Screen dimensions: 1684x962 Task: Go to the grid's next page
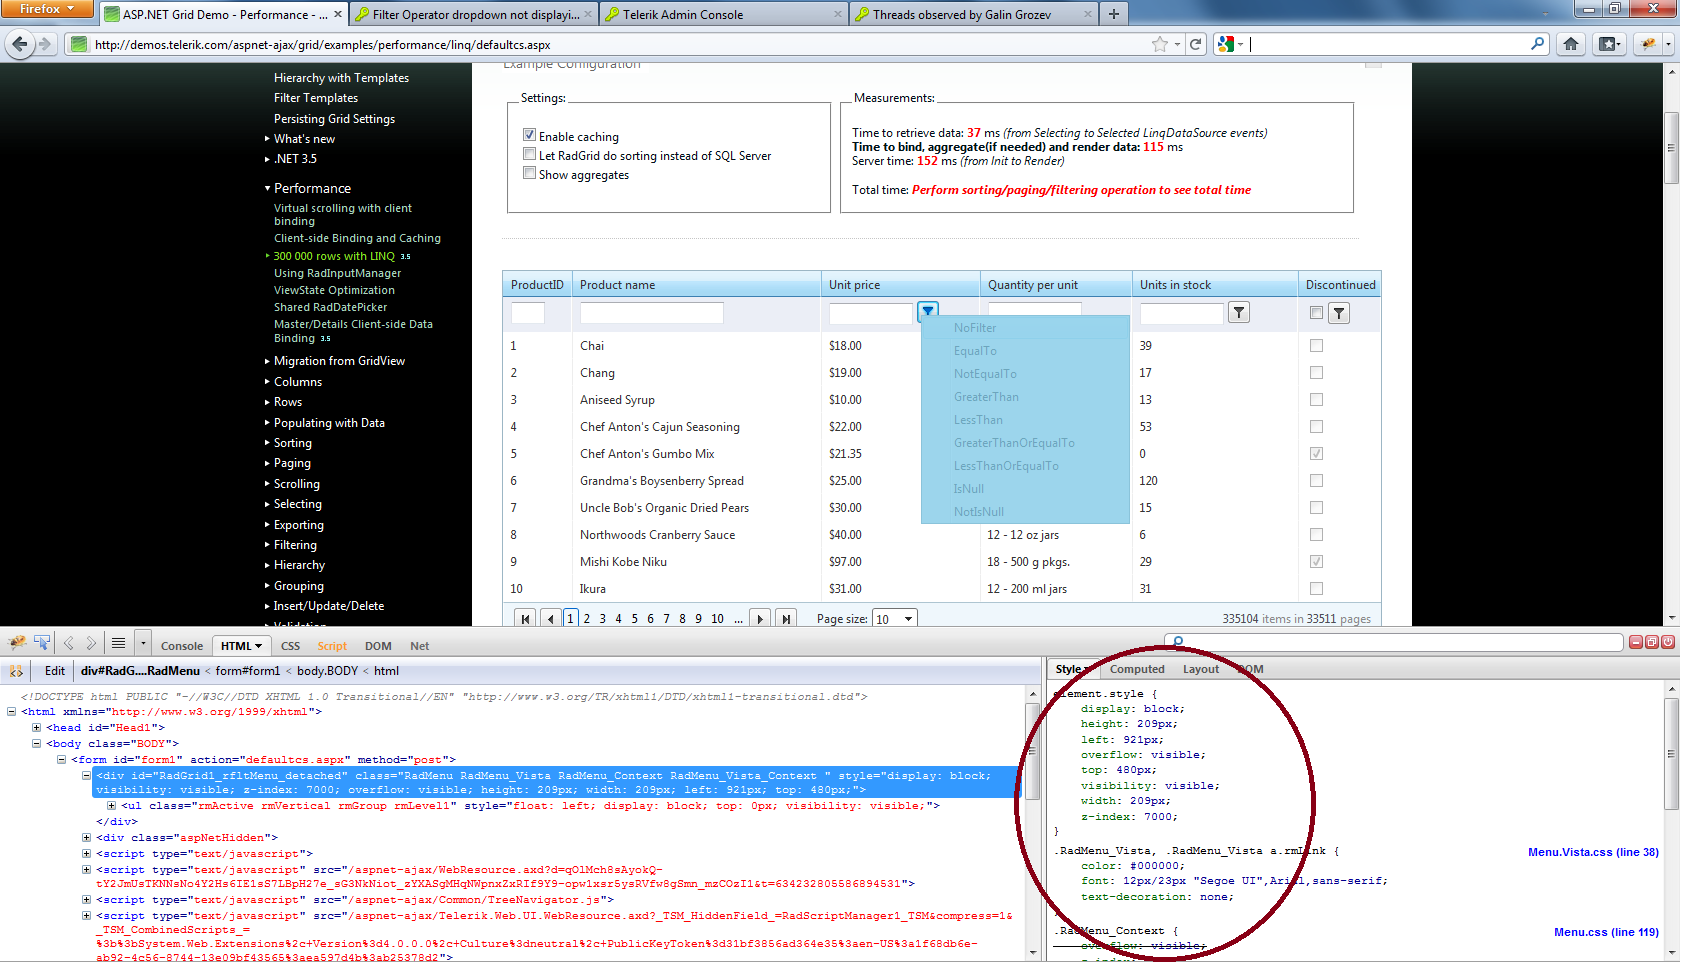[760, 619]
